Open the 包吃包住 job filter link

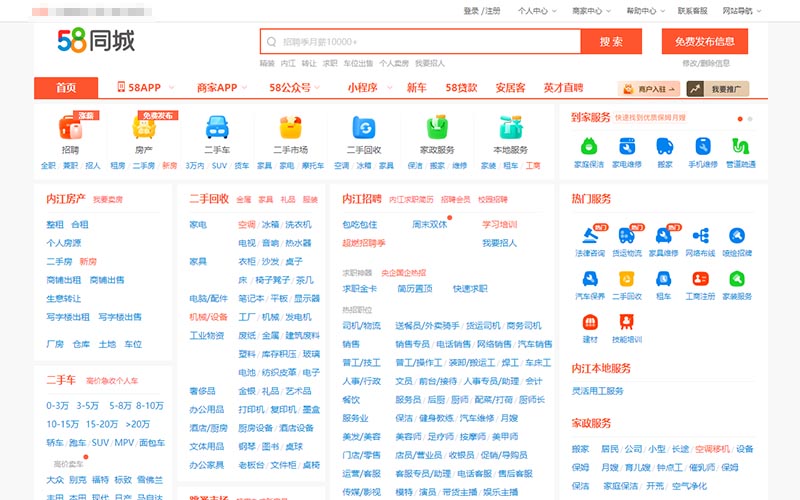(x=360, y=224)
